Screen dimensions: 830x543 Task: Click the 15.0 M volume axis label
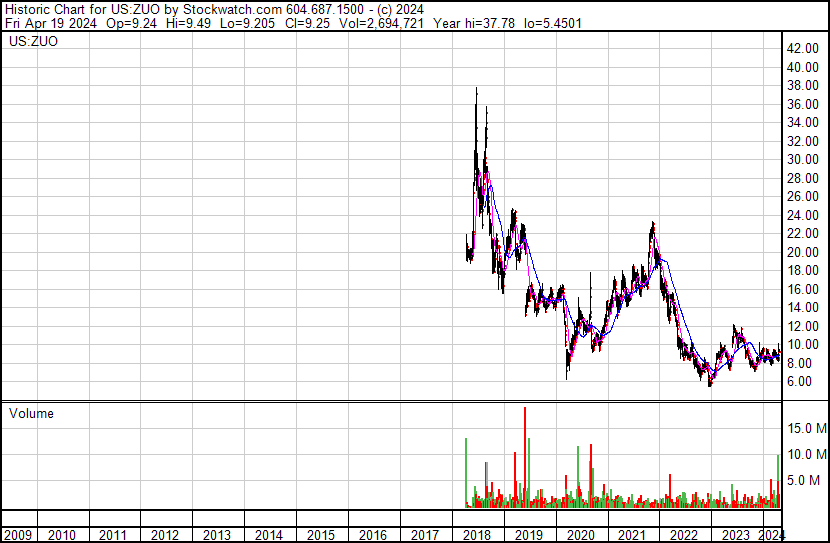click(806, 428)
